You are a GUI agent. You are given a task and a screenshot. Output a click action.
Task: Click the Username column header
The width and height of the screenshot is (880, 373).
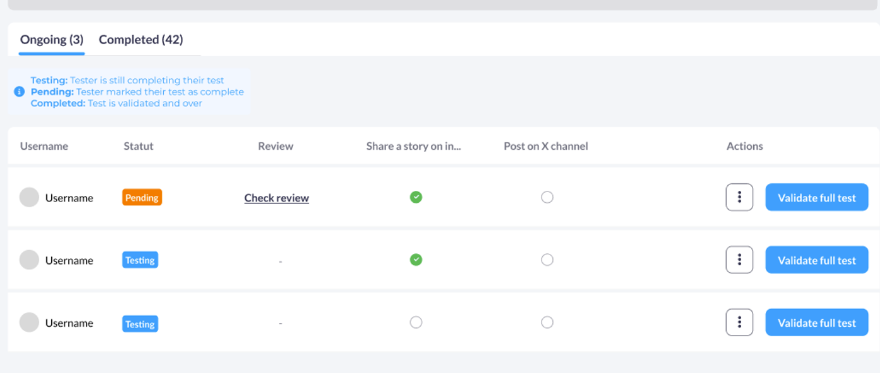44,146
